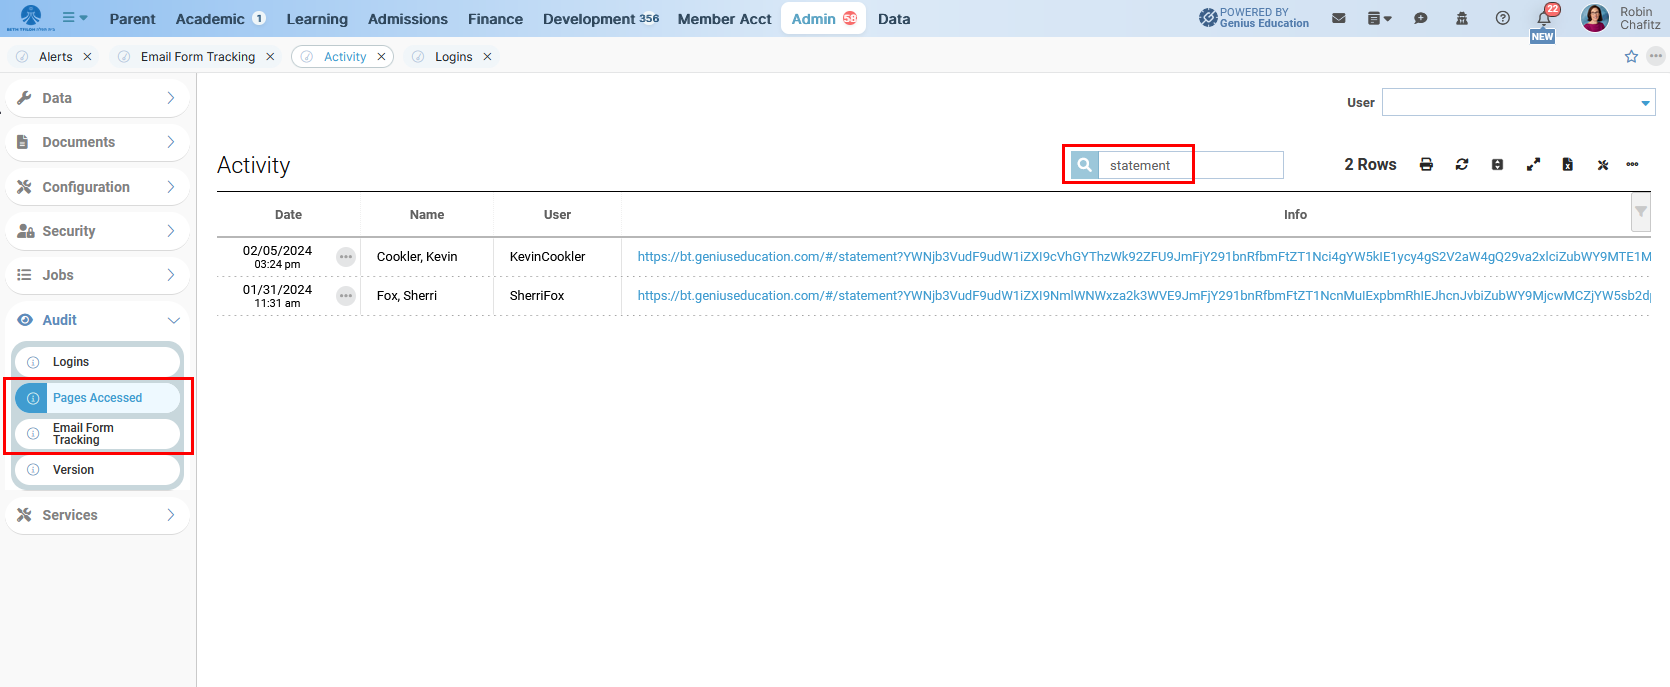Open the help question mark icon
Image resolution: width=1670 pixels, height=687 pixels.
point(1503,18)
